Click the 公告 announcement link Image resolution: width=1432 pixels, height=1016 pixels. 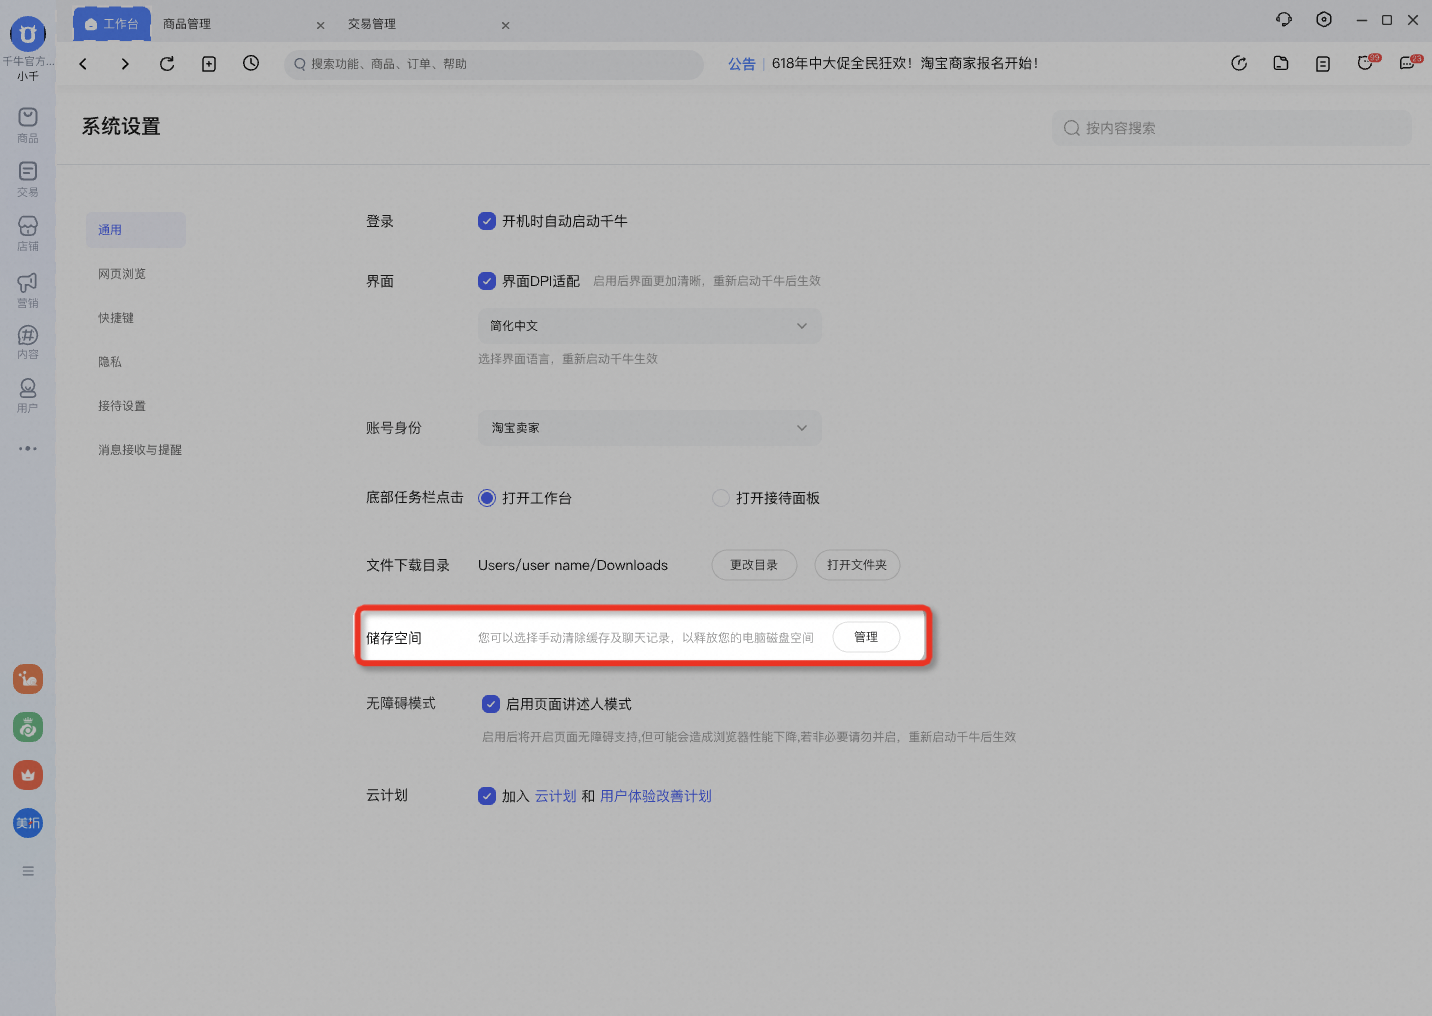point(742,64)
